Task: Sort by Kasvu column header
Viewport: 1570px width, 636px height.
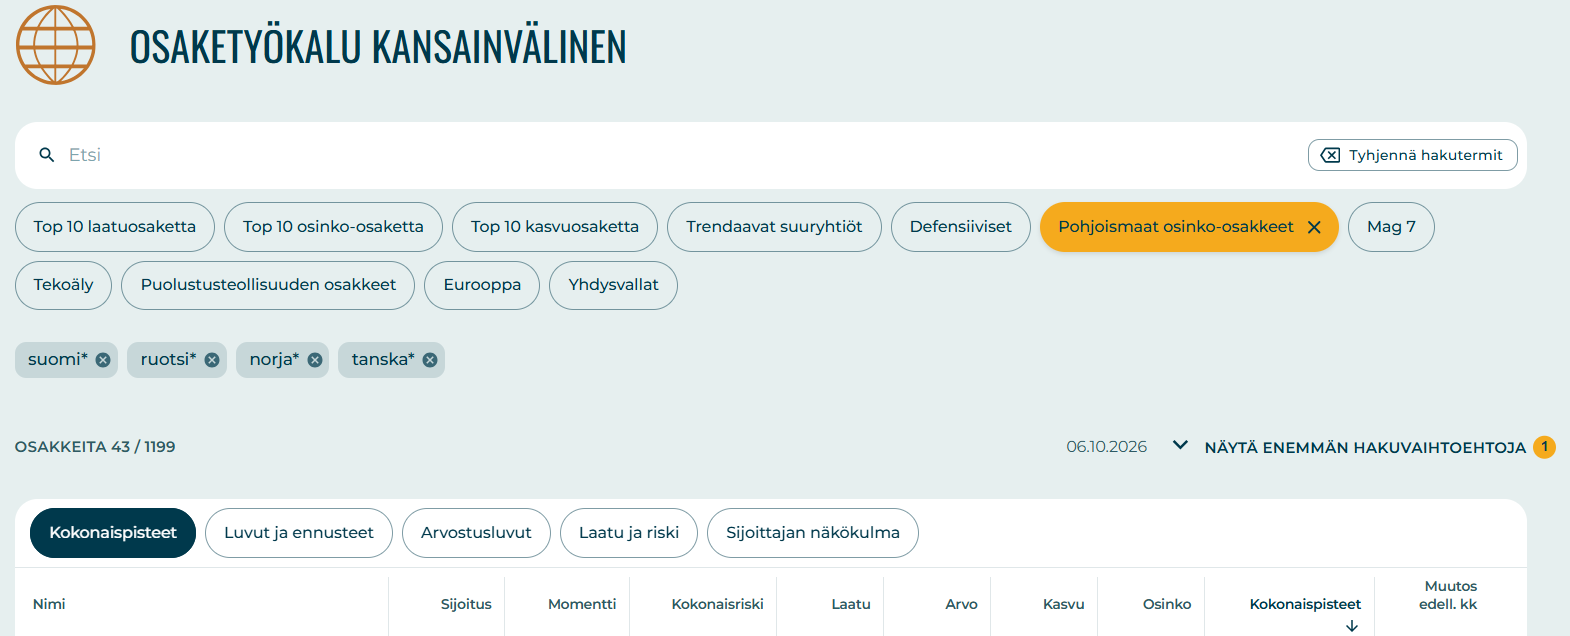Action: coord(1064,604)
